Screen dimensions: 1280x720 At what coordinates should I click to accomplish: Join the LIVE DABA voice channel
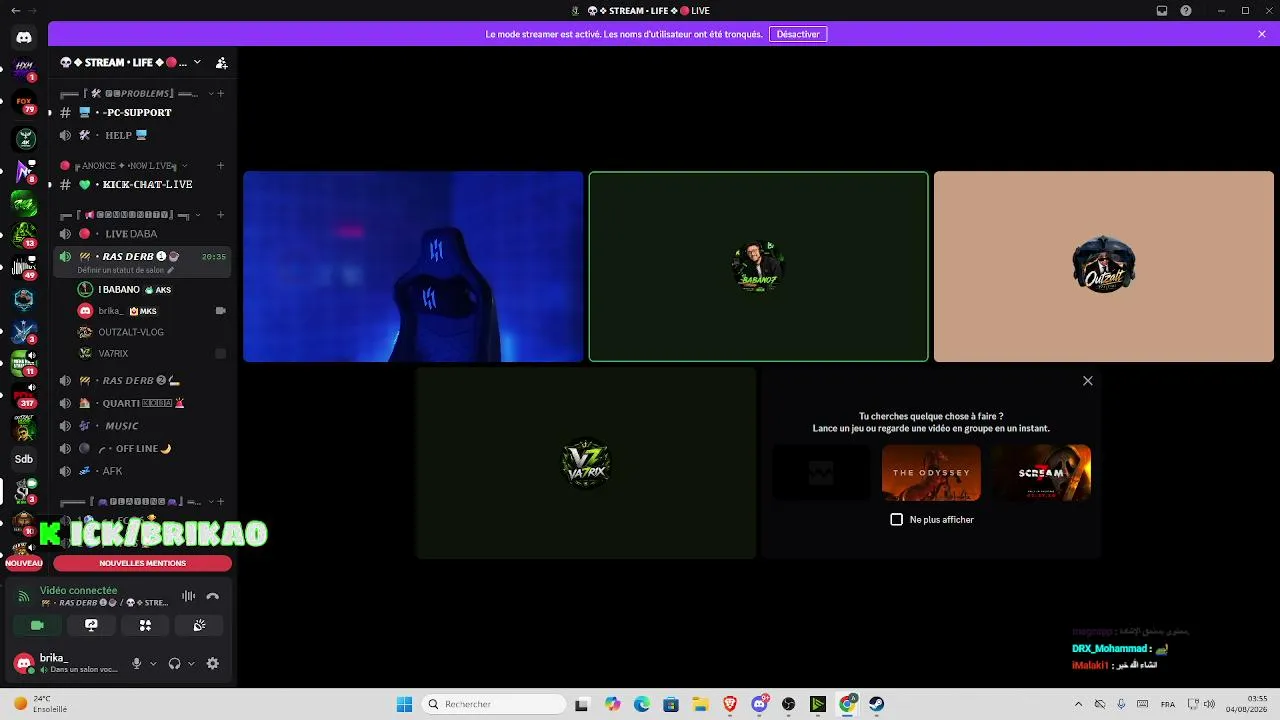point(142,233)
